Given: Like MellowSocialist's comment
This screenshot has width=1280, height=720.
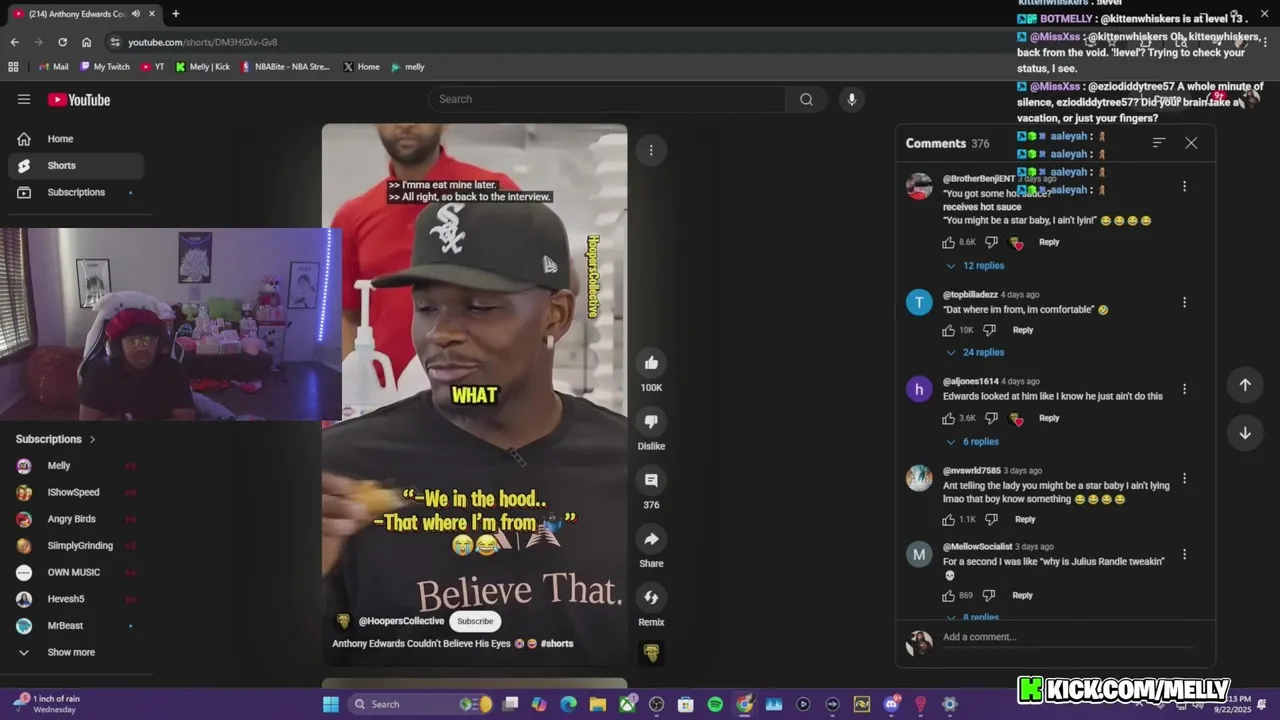Looking at the screenshot, I should click(x=948, y=595).
